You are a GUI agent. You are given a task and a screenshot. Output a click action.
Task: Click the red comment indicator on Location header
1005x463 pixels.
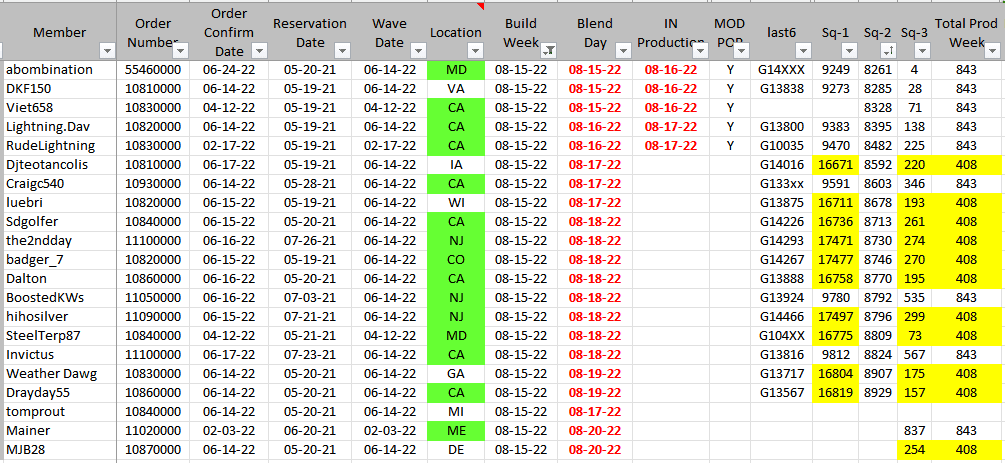click(481, 6)
